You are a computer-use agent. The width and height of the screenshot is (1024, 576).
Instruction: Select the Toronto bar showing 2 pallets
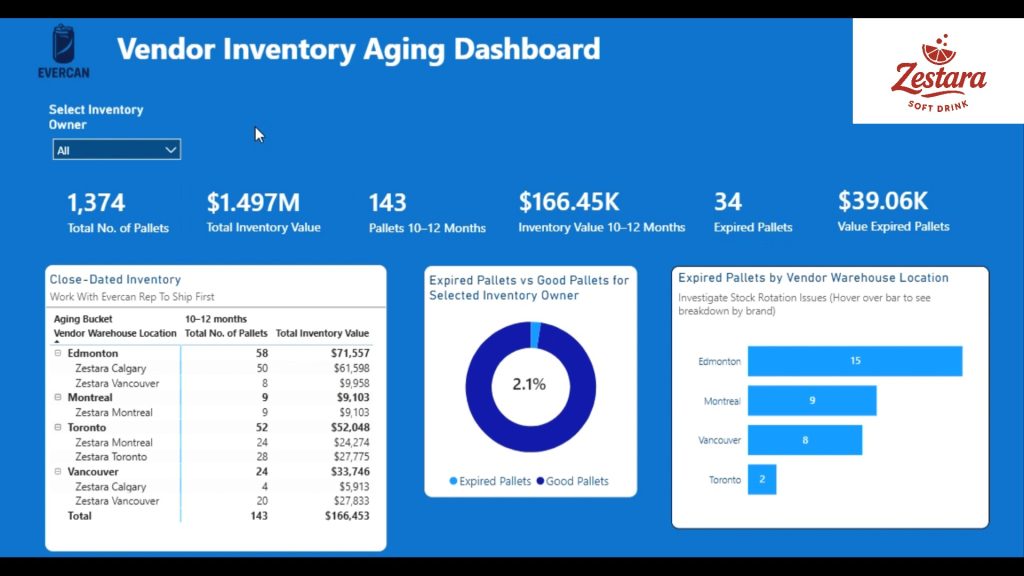click(761, 479)
